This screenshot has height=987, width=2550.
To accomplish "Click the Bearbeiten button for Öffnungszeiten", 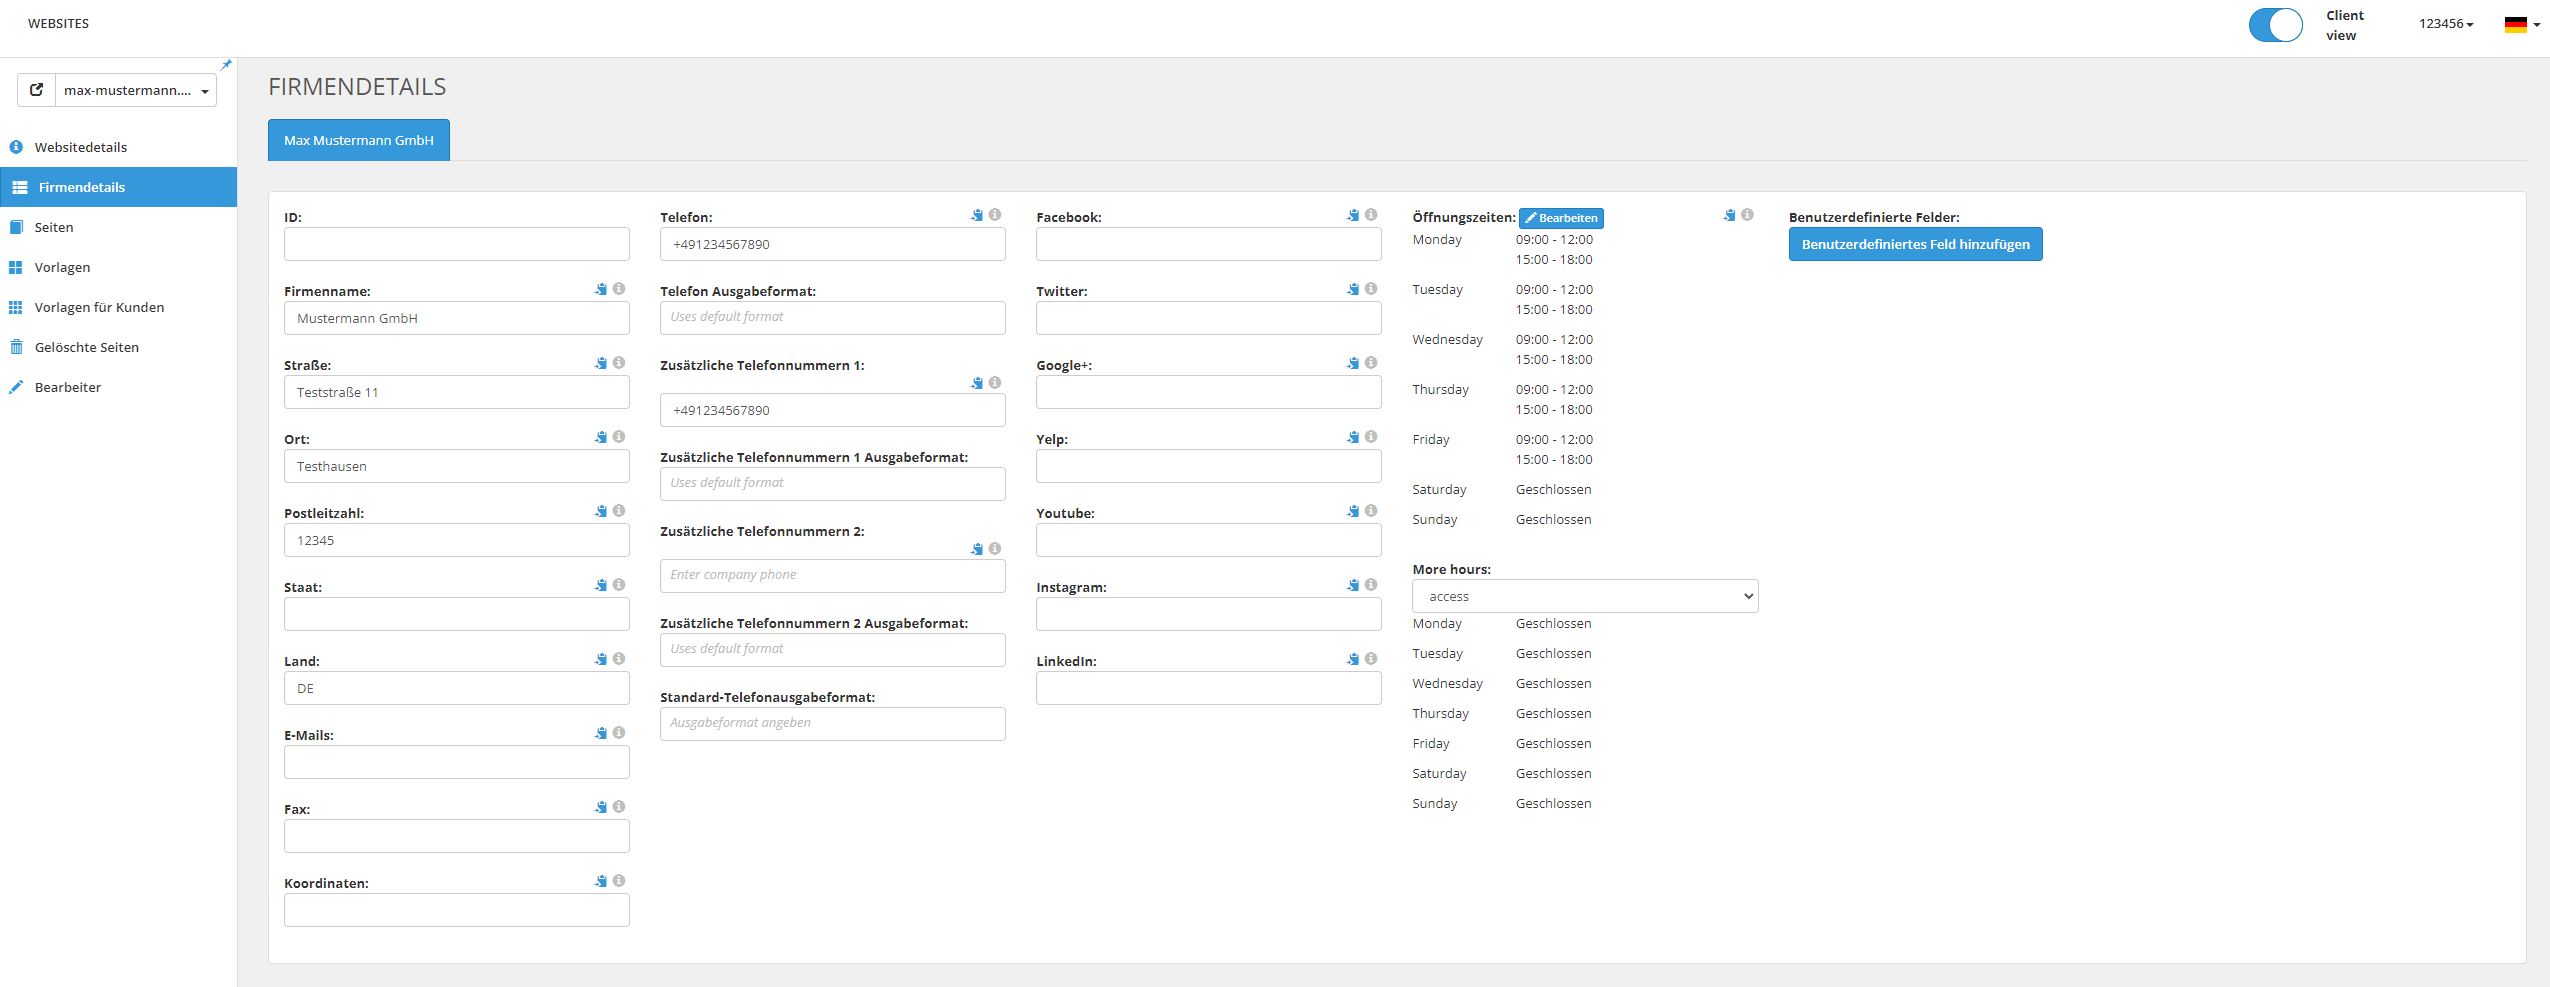I will (1561, 218).
